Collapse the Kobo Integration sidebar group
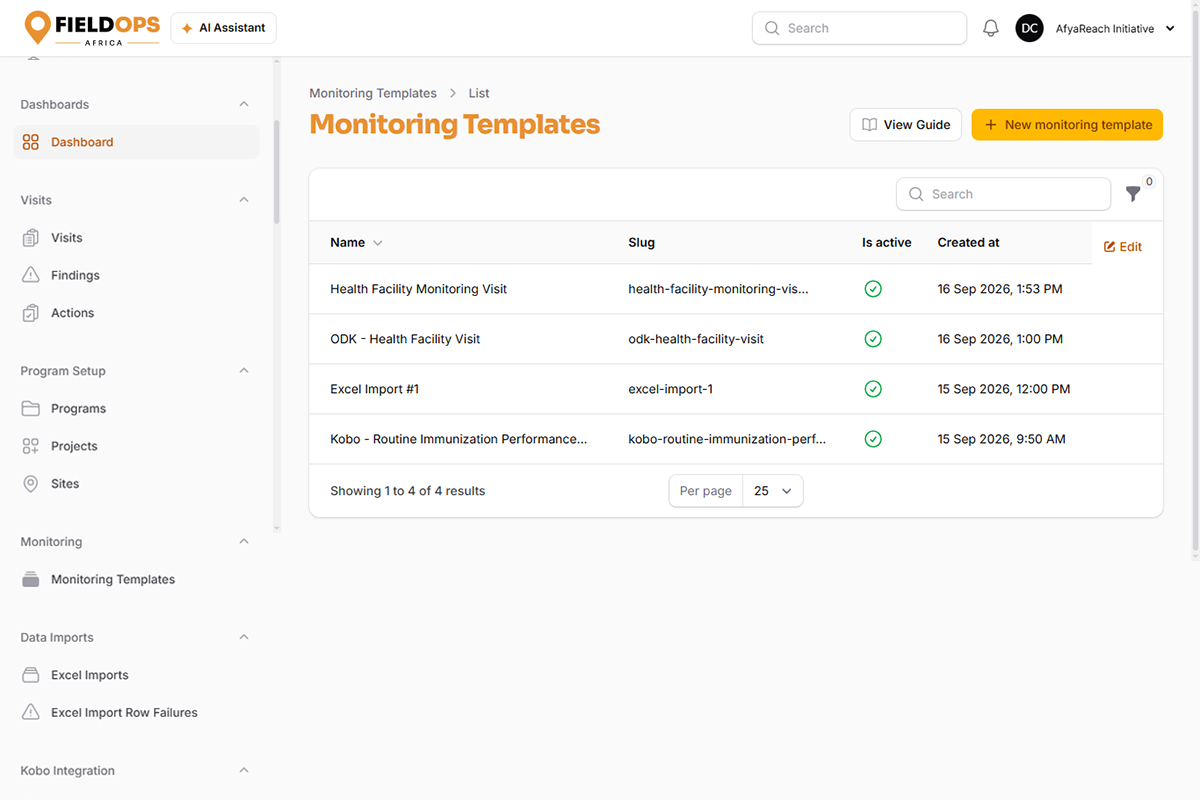 coord(244,771)
